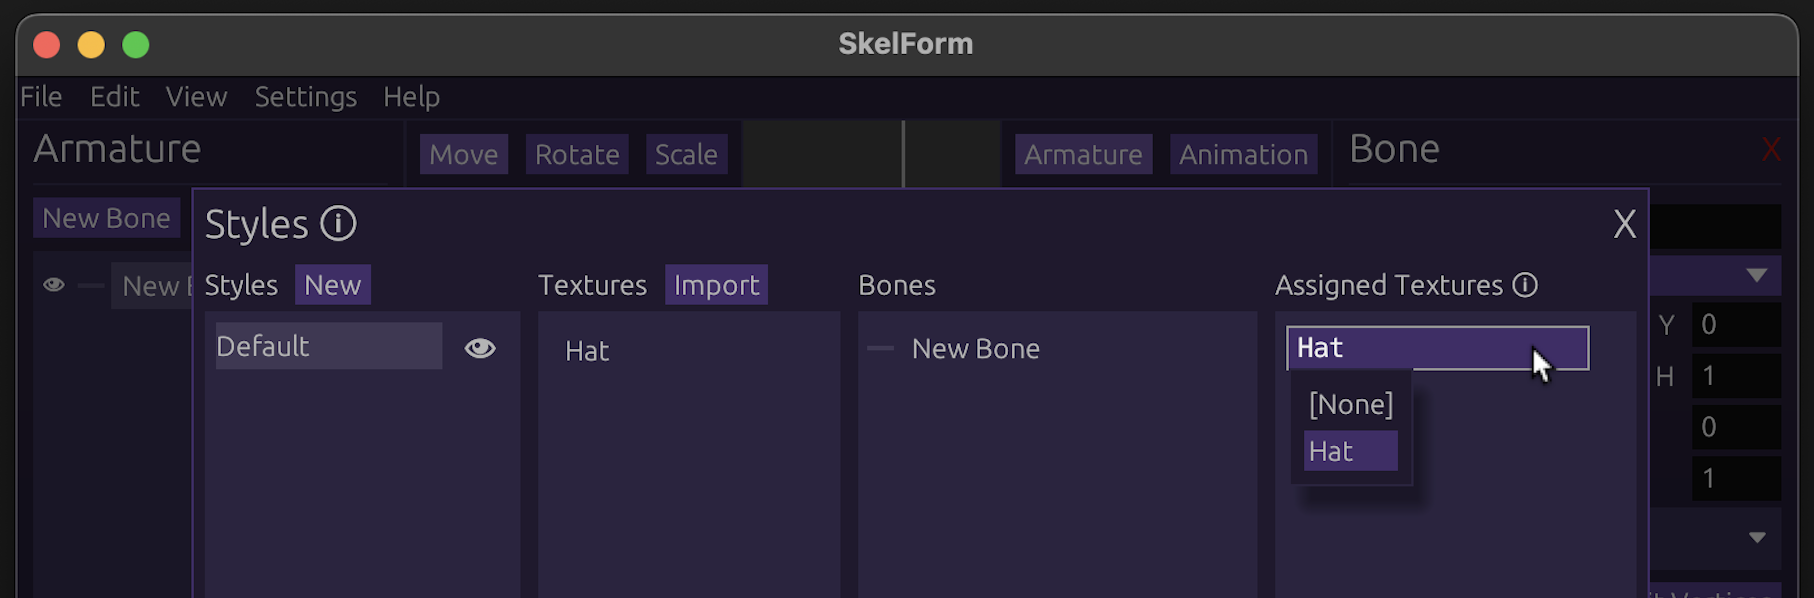The image size is (1814, 598).
Task: Create a style with the New button
Action: coord(332,284)
